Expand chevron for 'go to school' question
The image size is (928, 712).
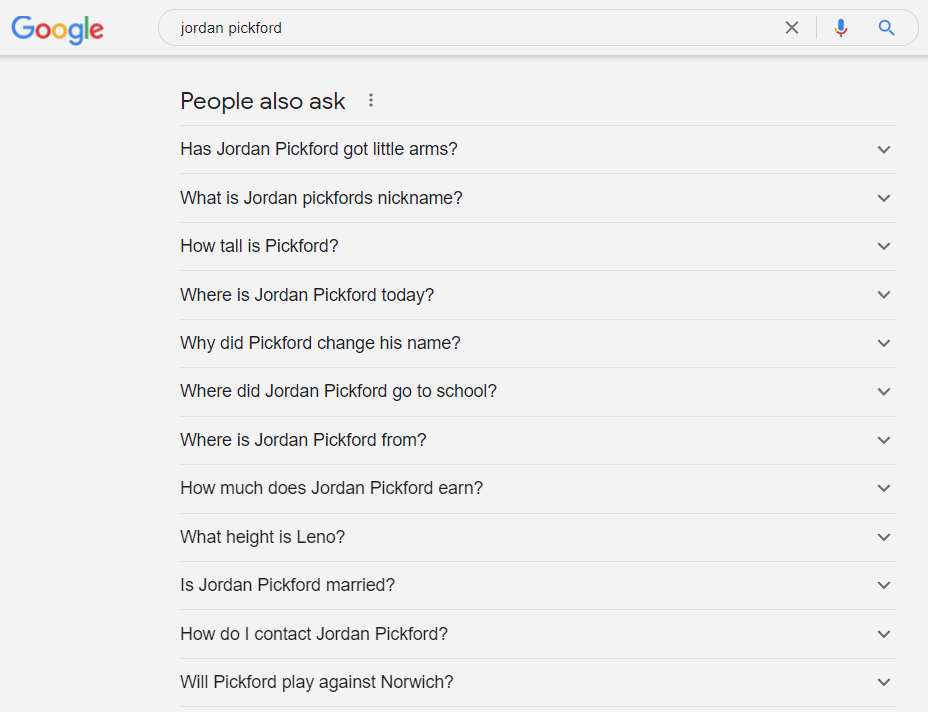[x=884, y=392]
